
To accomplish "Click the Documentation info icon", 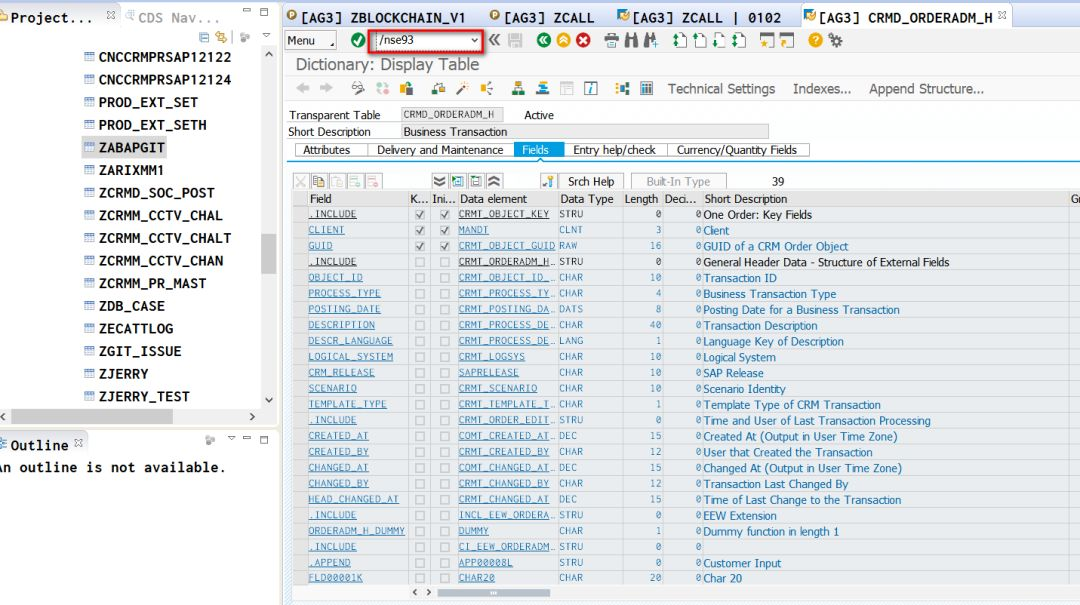I will pyautogui.click(x=591, y=88).
